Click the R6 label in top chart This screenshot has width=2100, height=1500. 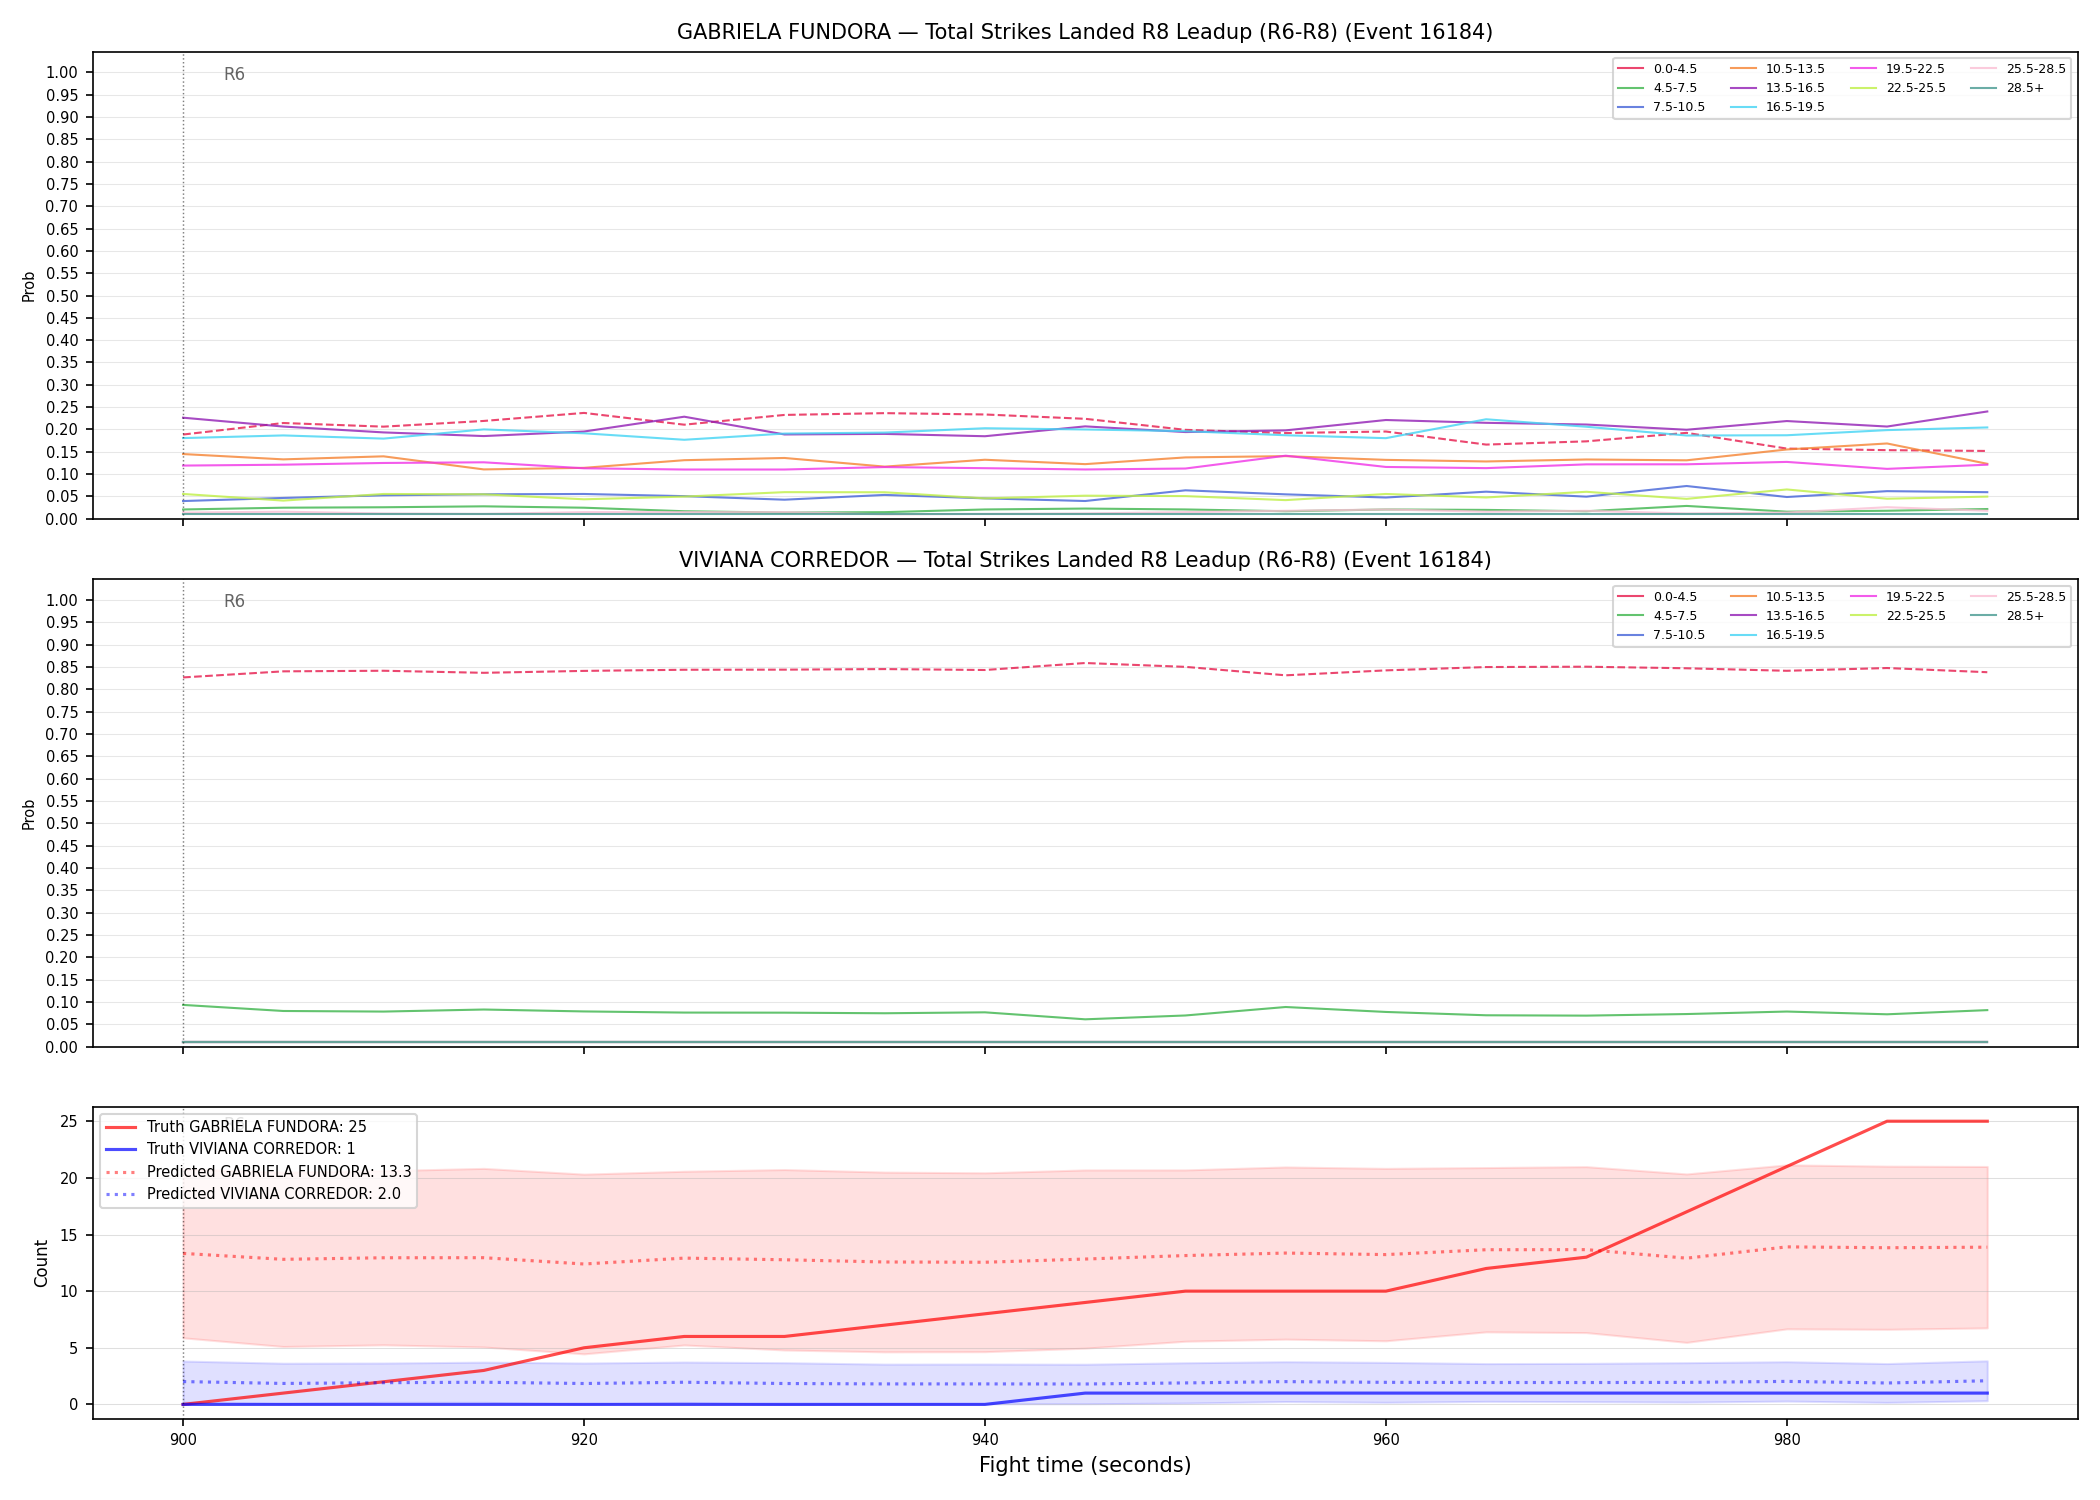pyautogui.click(x=234, y=74)
